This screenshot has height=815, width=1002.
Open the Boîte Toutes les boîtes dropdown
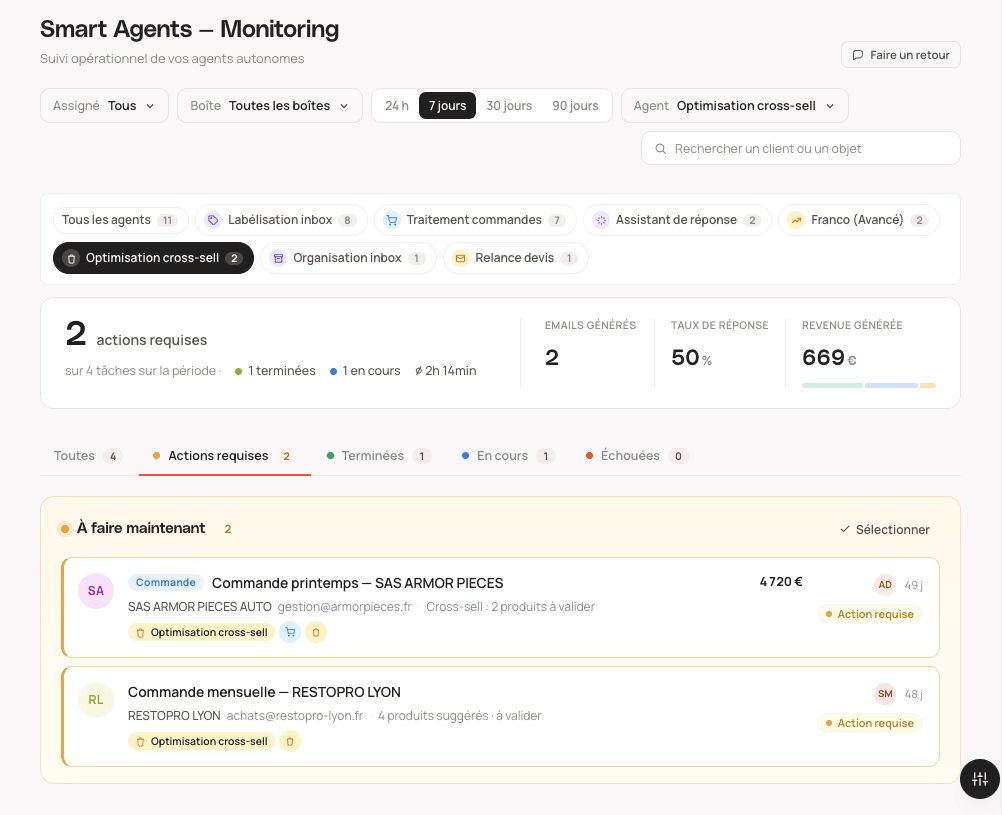pyautogui.click(x=270, y=105)
